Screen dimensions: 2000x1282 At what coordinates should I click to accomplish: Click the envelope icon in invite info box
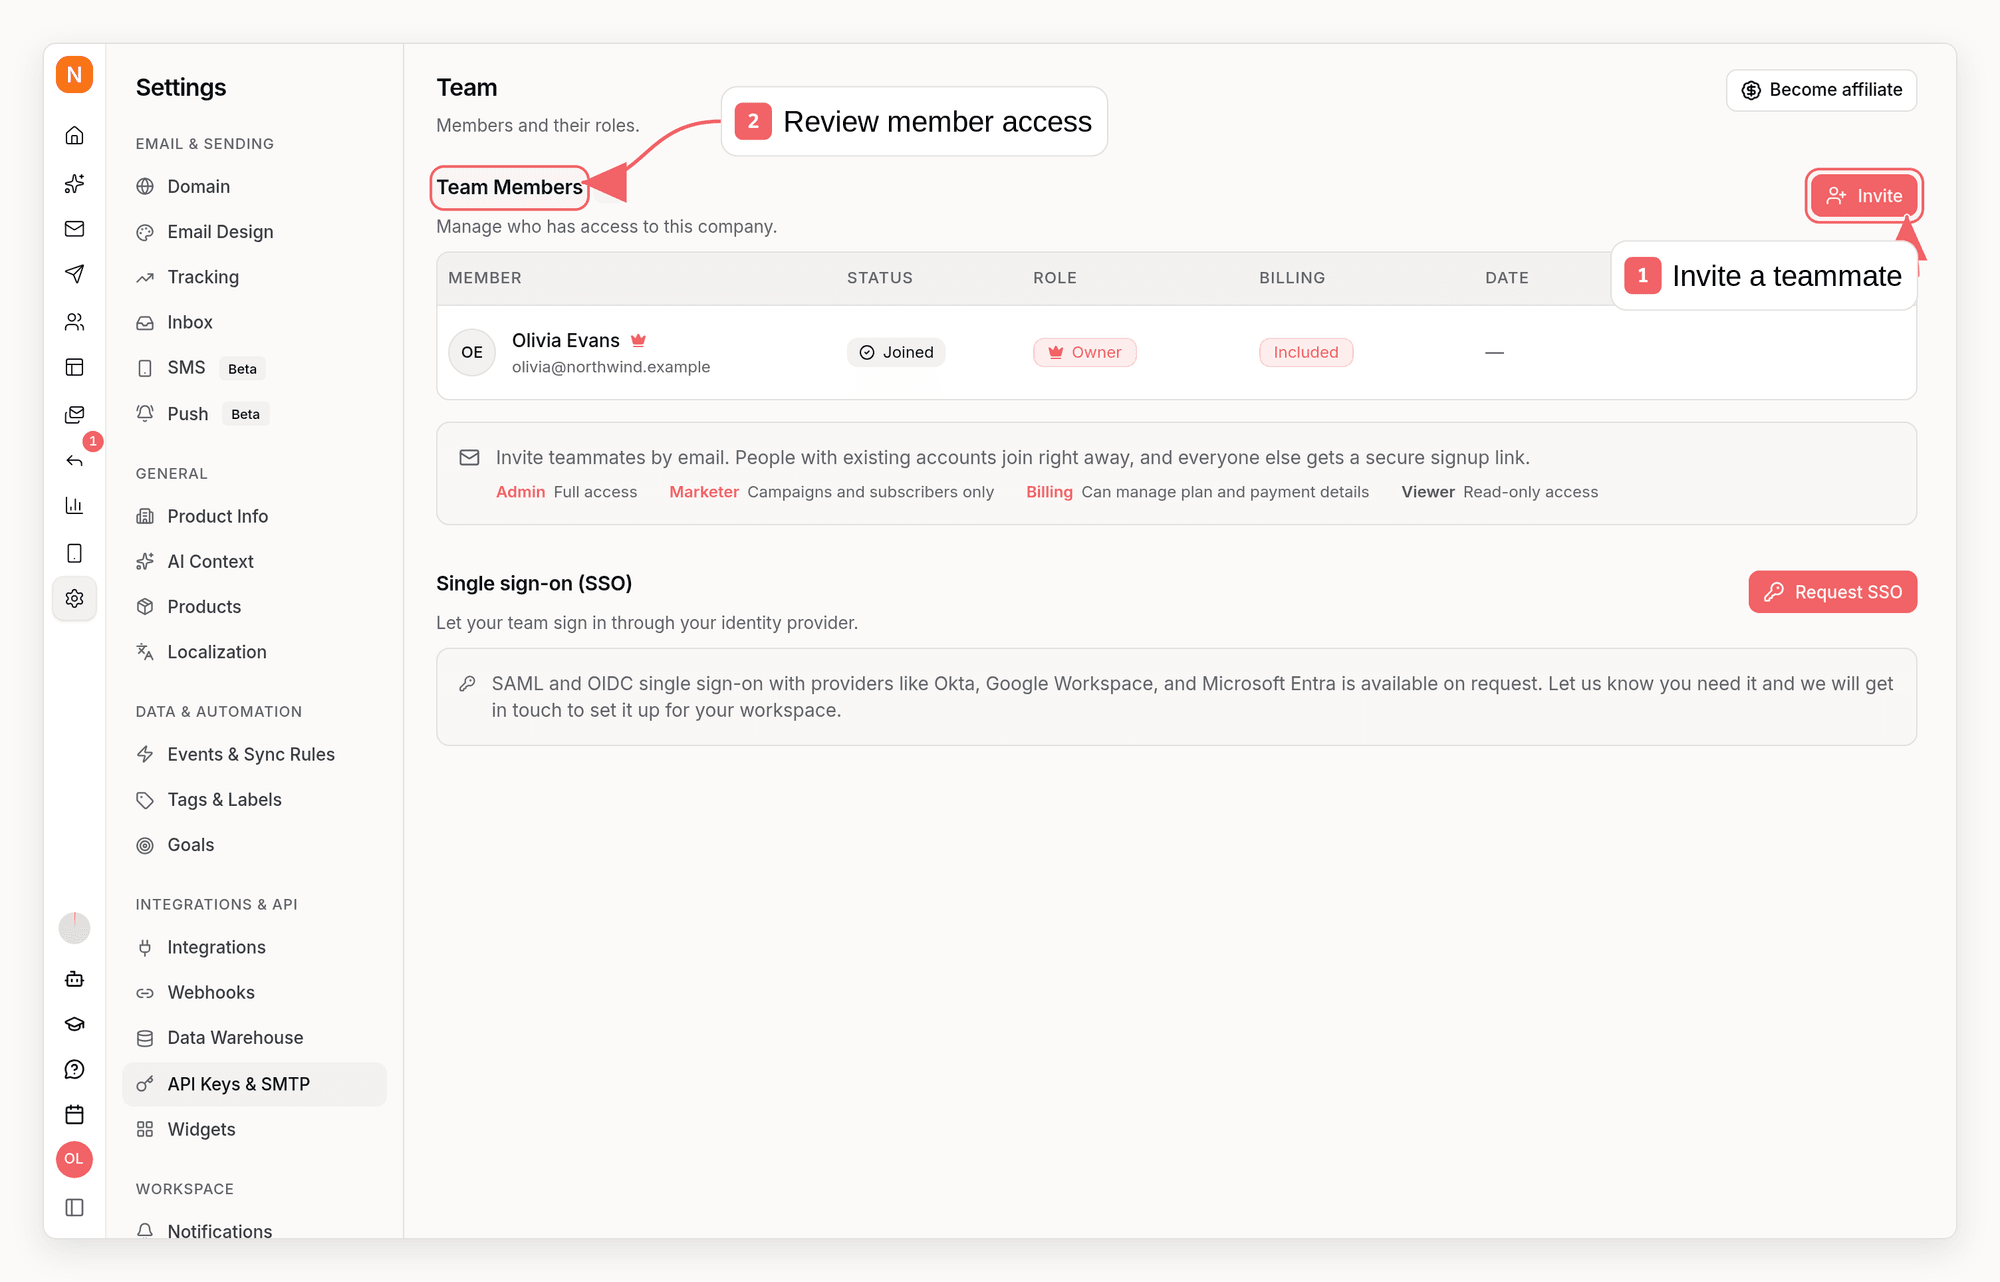(x=469, y=458)
